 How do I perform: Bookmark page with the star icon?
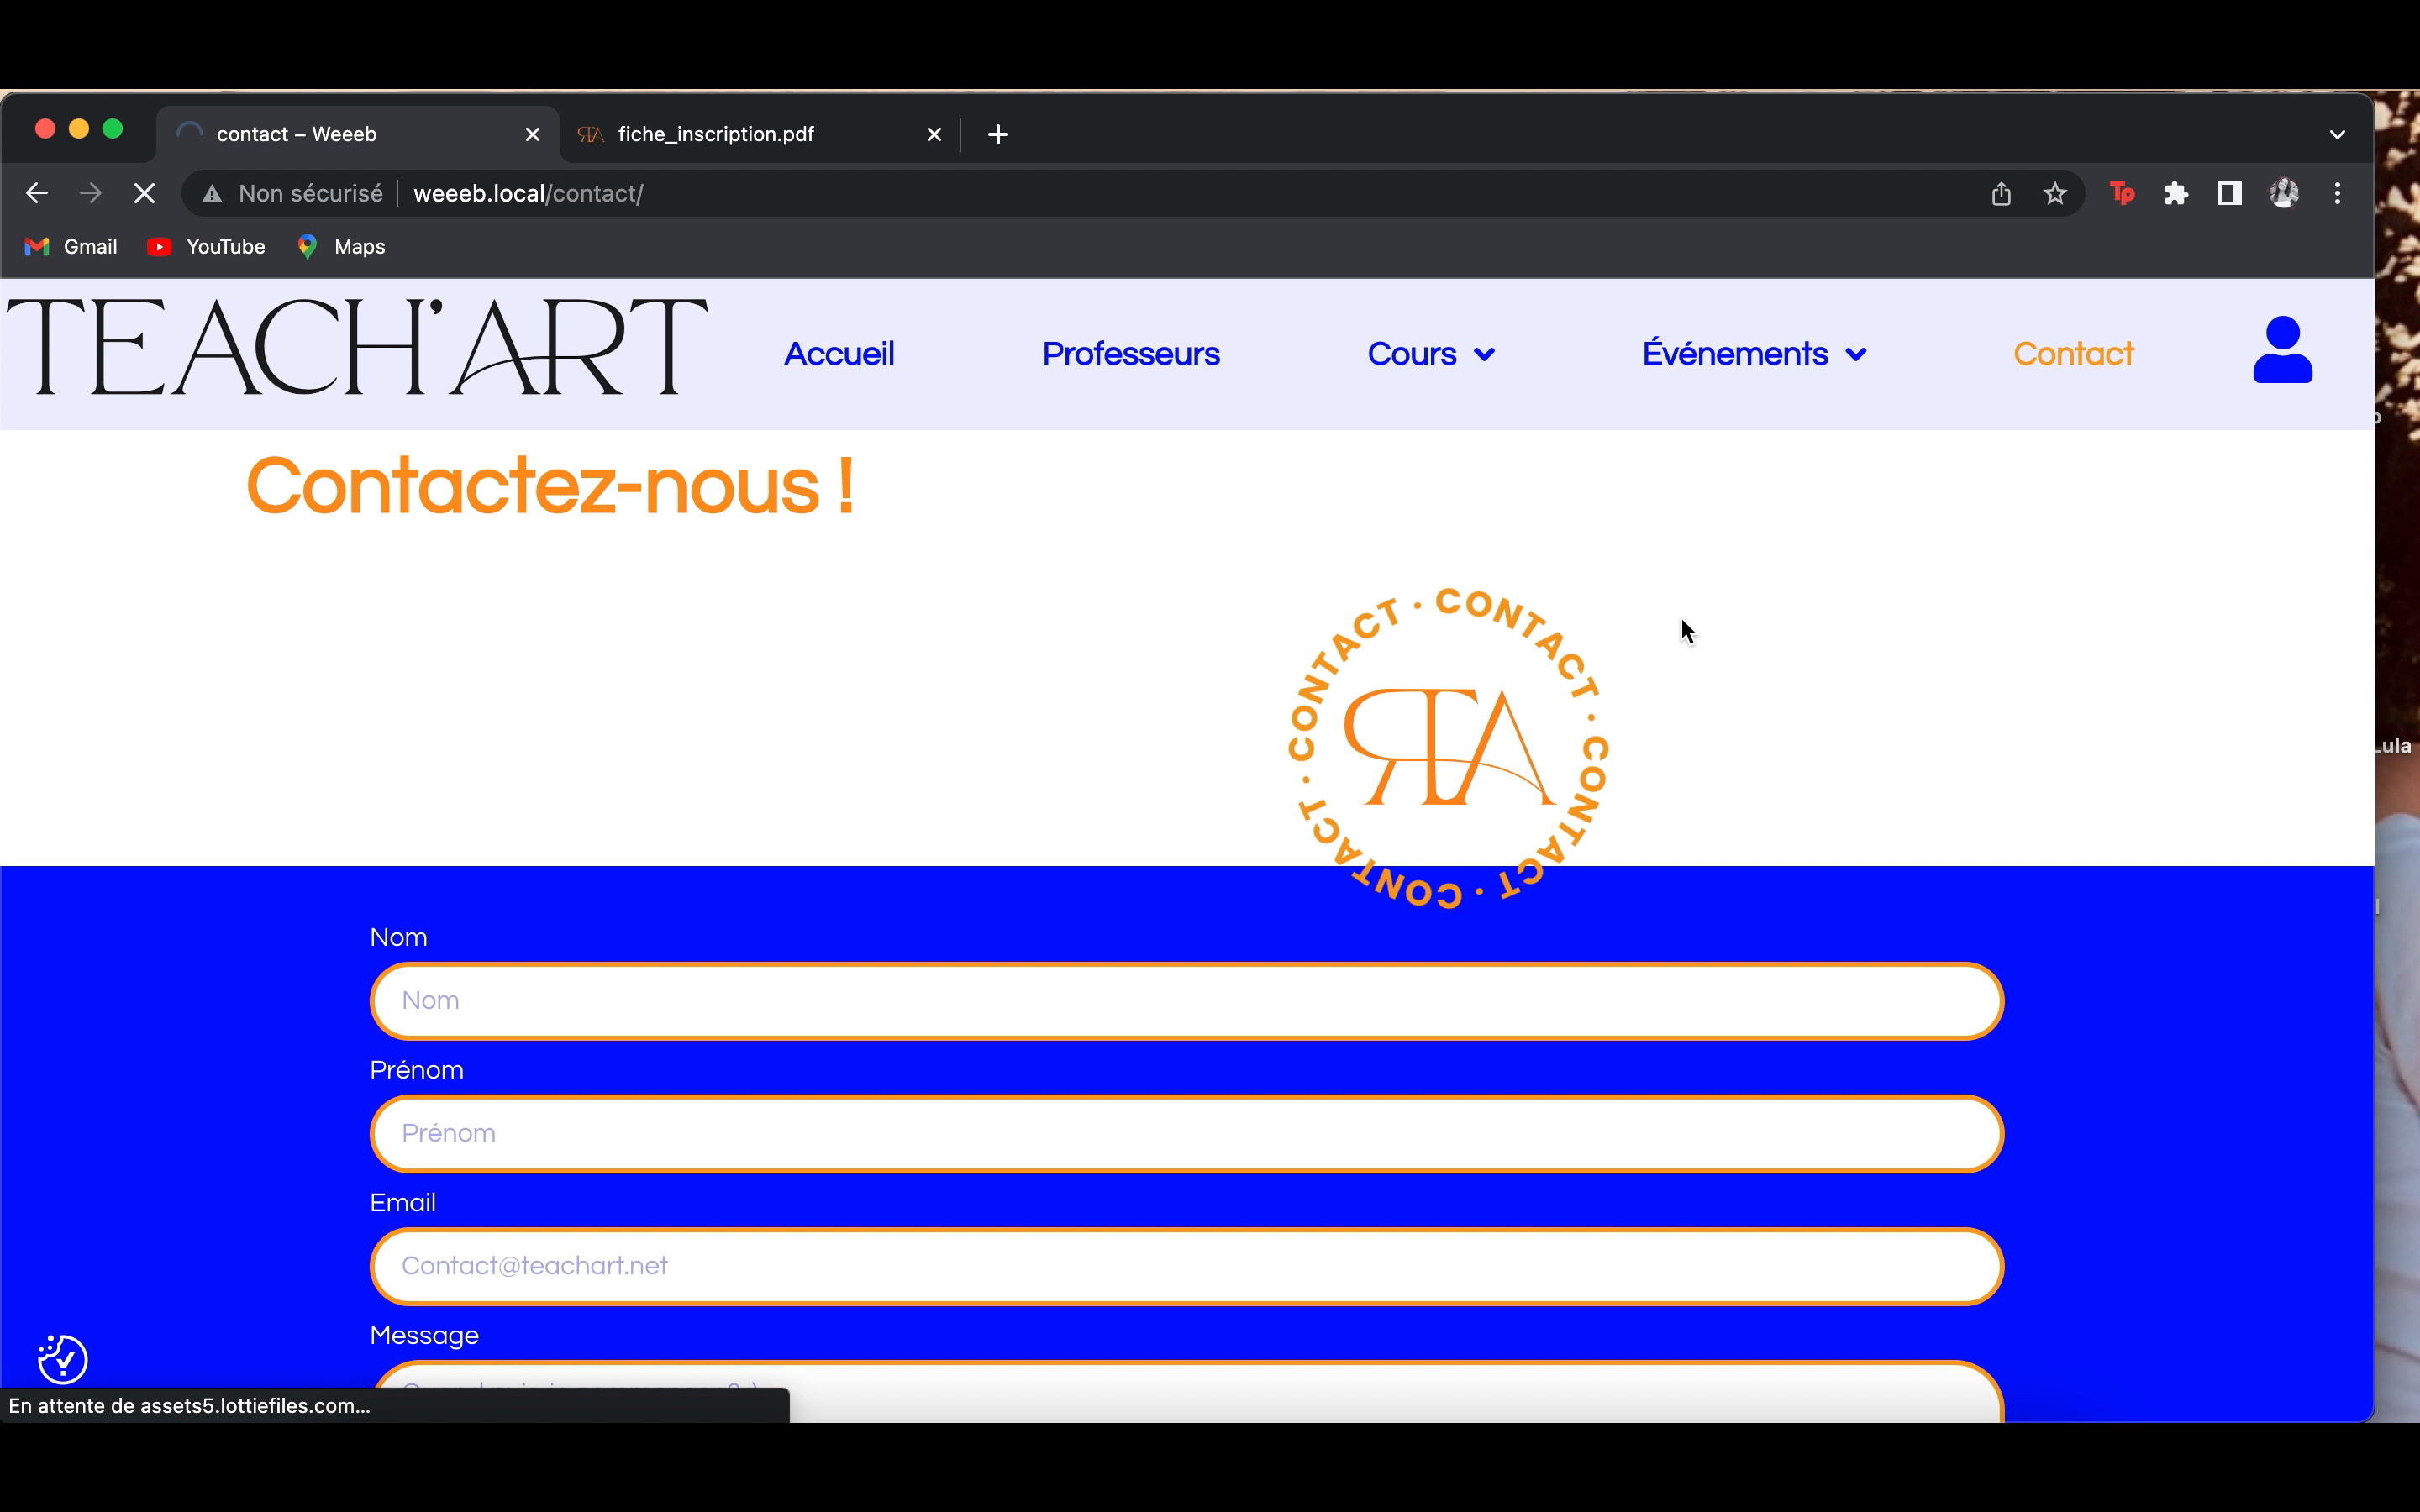[2054, 194]
